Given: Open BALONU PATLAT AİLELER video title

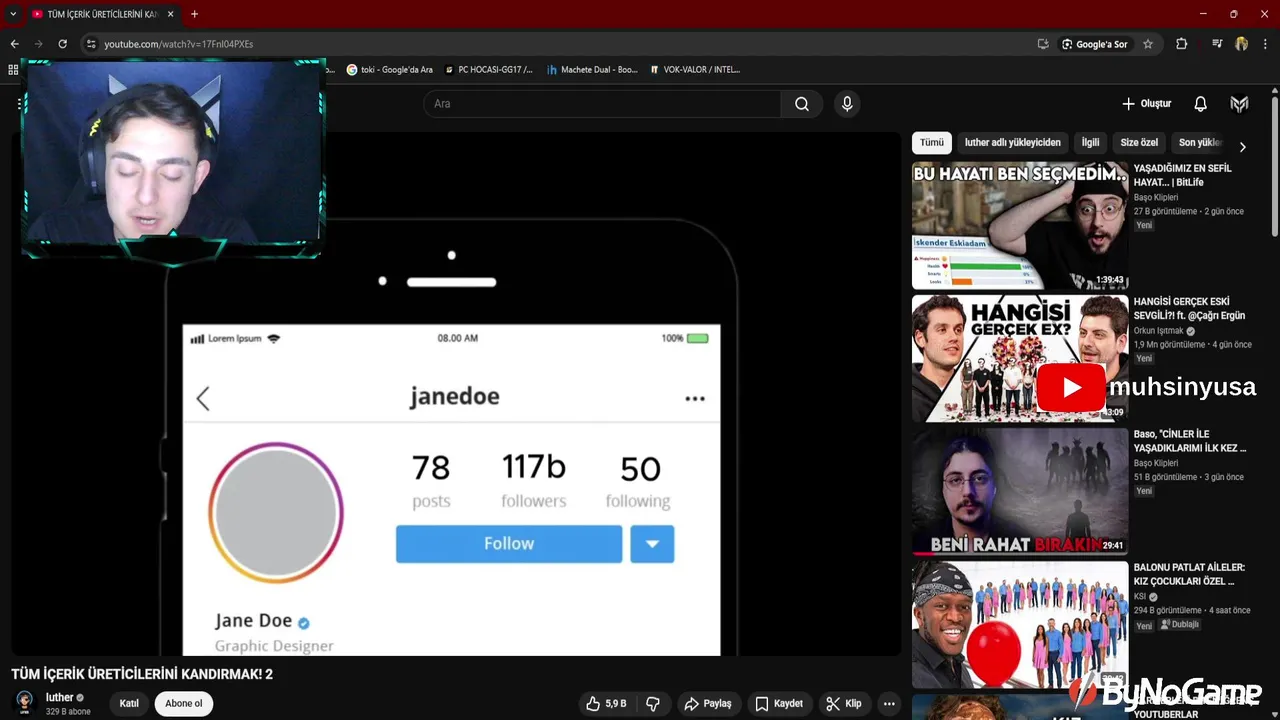Looking at the screenshot, I should [1189, 574].
